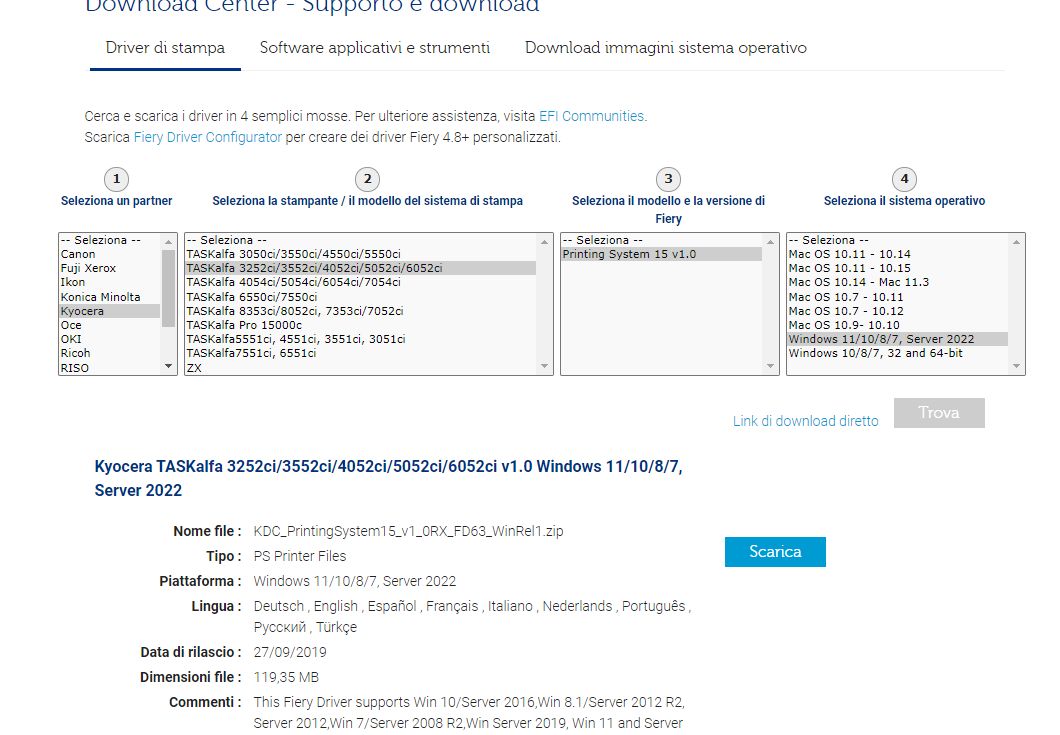1060x735 pixels.
Task: Choose '-- Seleziona --' in Fiery version list
Action: coord(662,240)
